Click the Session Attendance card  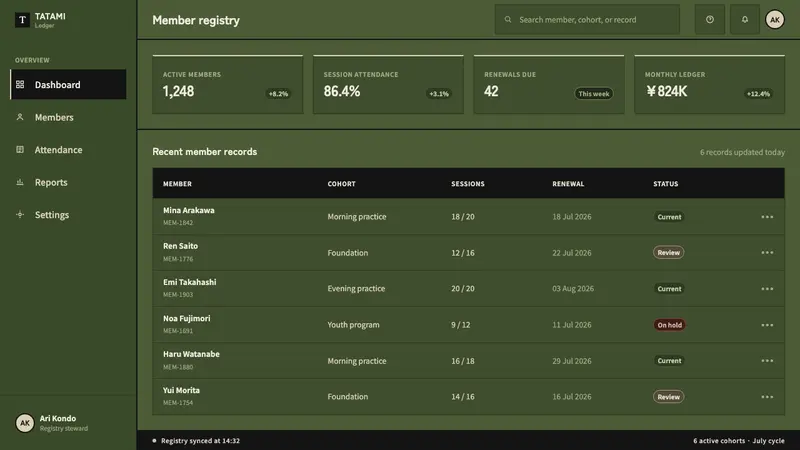pyautogui.click(x=388, y=84)
